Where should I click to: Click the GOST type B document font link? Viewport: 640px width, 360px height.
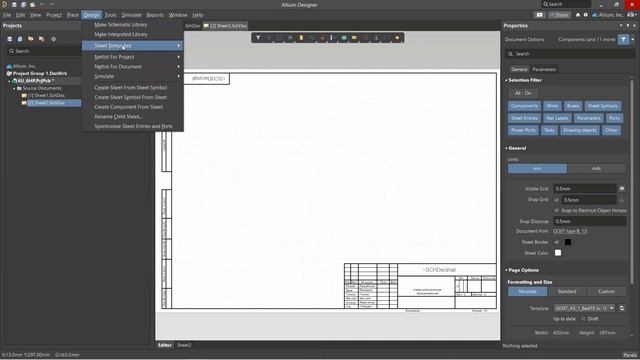click(570, 231)
